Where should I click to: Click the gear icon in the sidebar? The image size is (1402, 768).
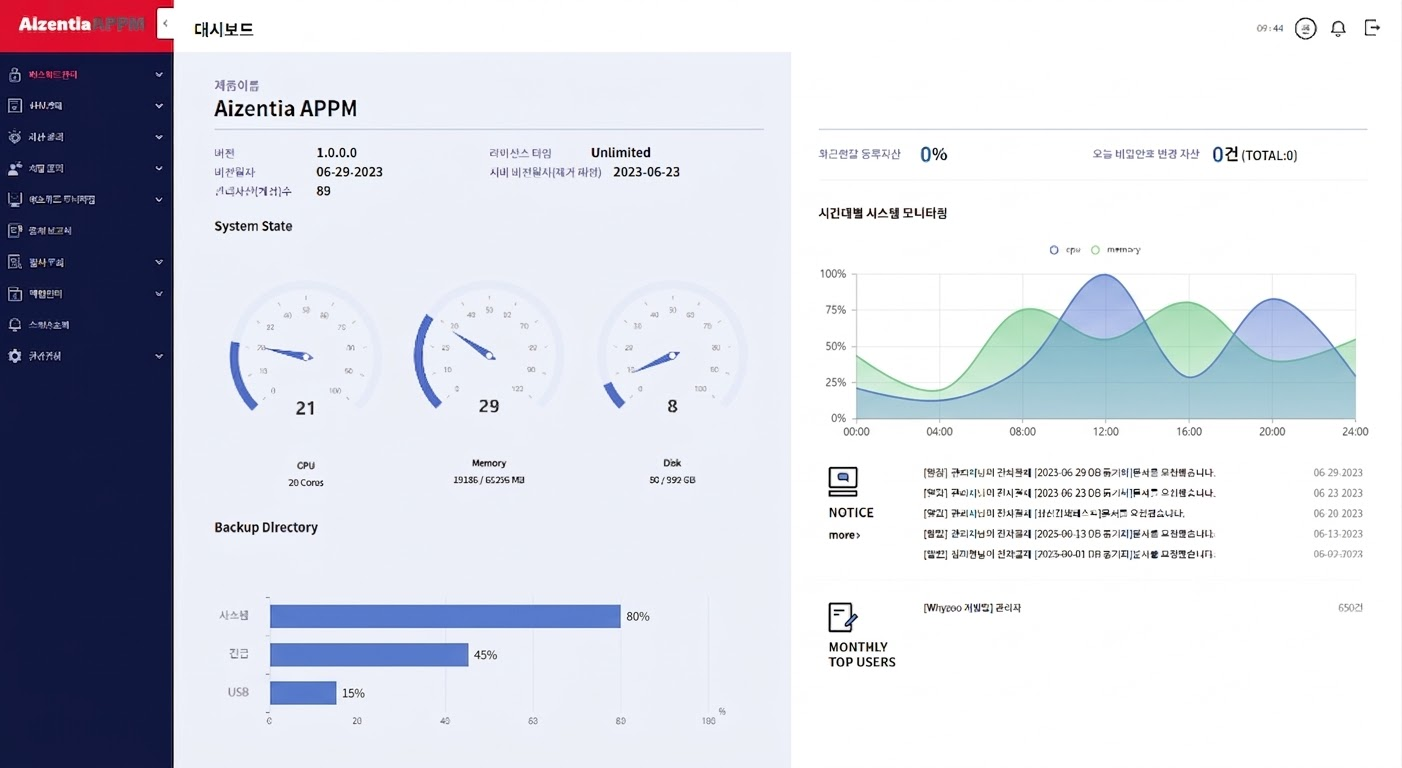[x=14, y=356]
